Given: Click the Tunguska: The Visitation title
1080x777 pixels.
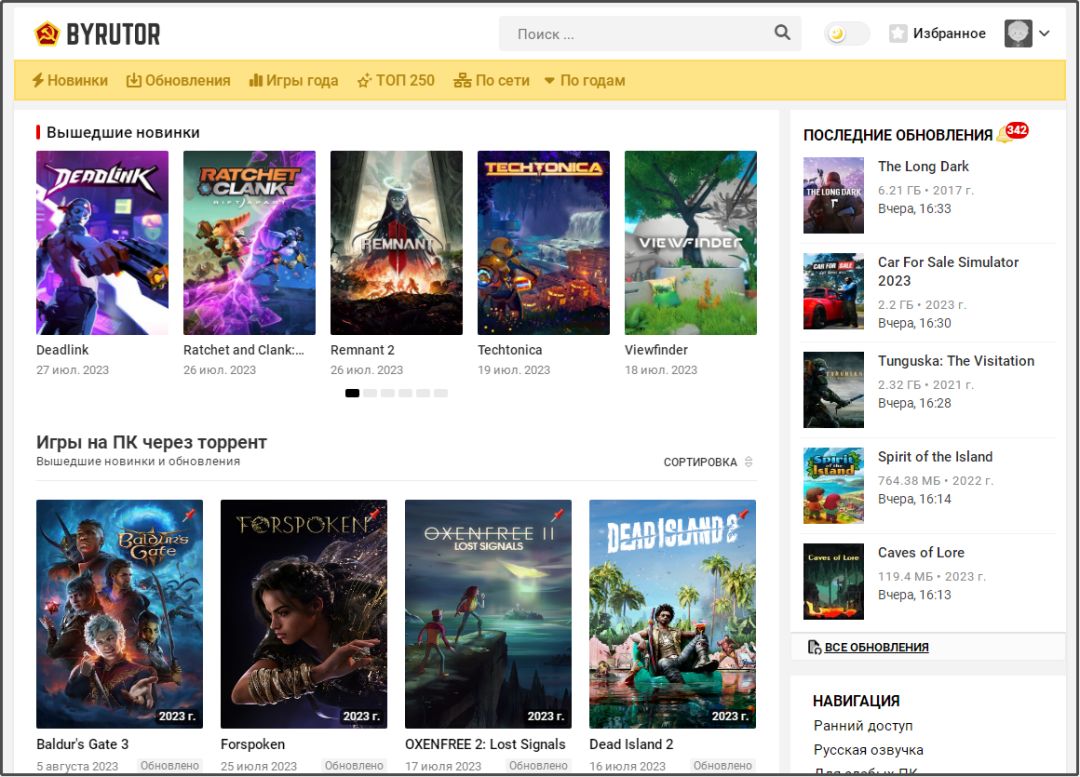Looking at the screenshot, I should click(956, 361).
